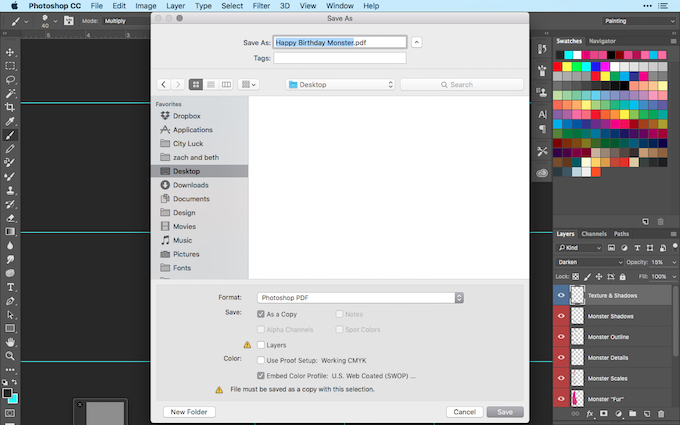Open the Filter menu
Viewport: 680px width, 425px height.
pyautogui.click(x=261, y=6)
